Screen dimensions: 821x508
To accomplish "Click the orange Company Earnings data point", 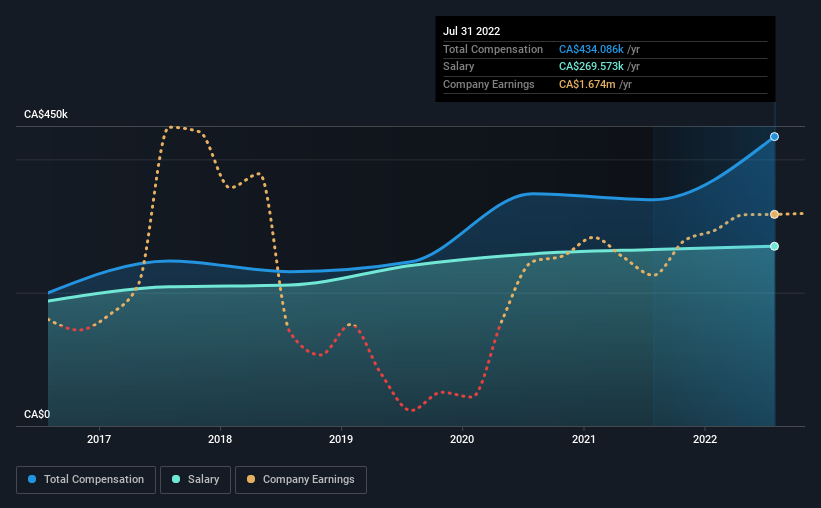I will [774, 214].
